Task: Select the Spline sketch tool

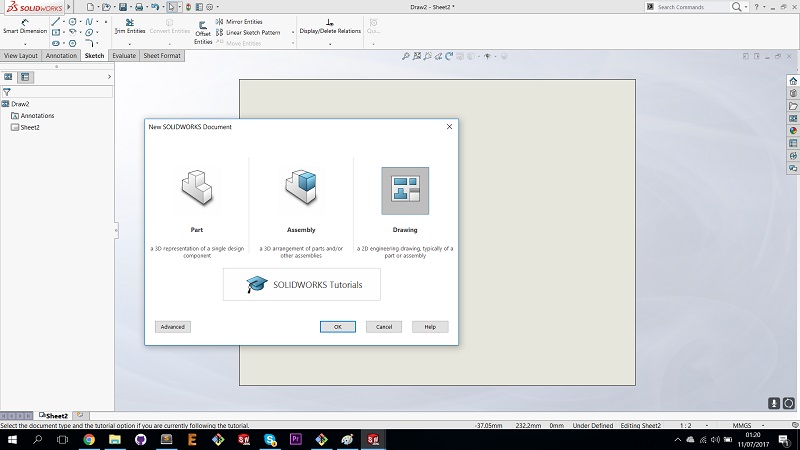Action: tap(89, 21)
